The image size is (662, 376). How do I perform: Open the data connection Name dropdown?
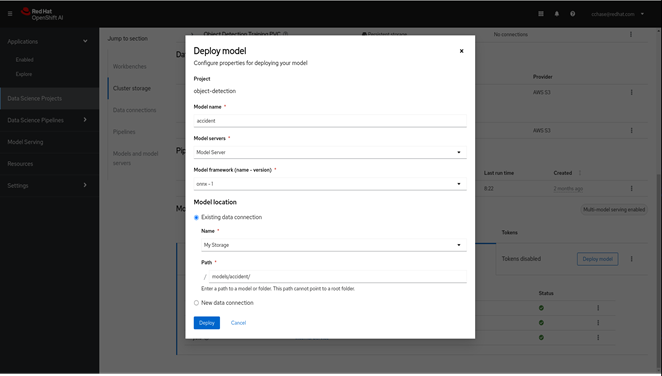[334, 245]
